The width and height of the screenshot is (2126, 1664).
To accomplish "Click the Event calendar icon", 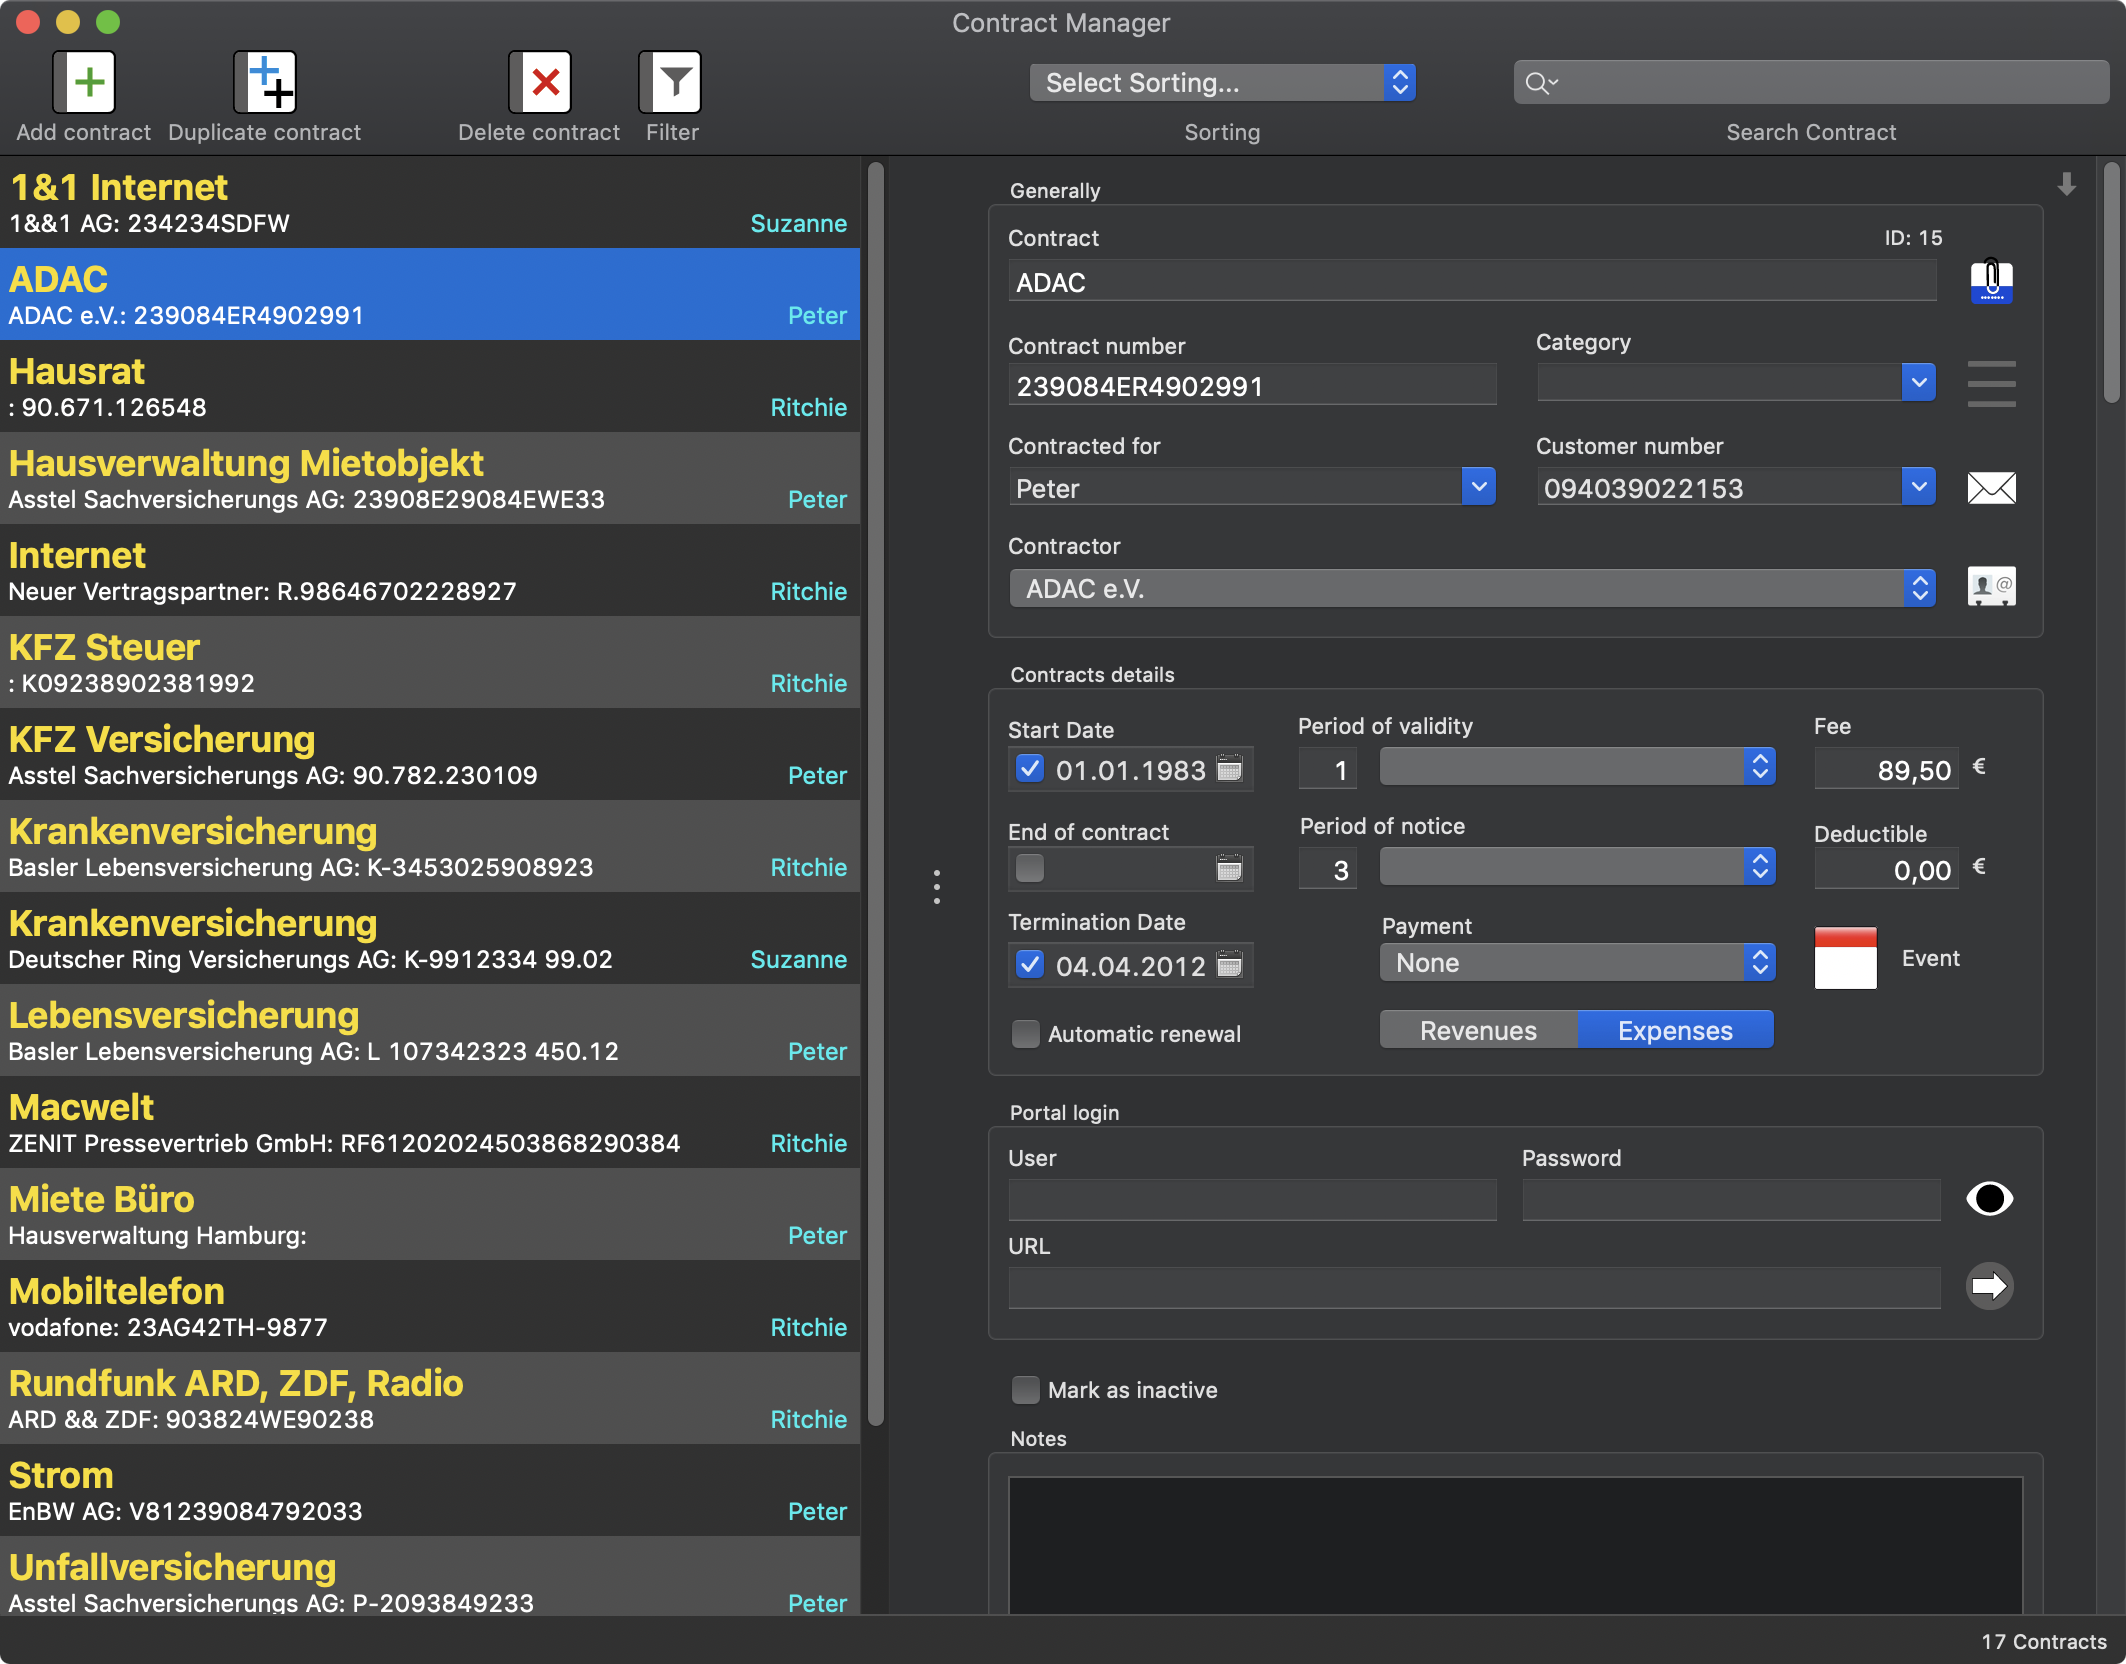I will tap(1845, 958).
